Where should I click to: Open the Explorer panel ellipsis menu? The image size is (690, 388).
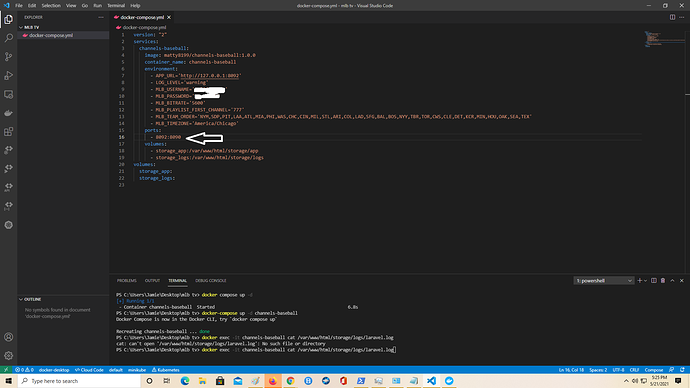[101, 17]
